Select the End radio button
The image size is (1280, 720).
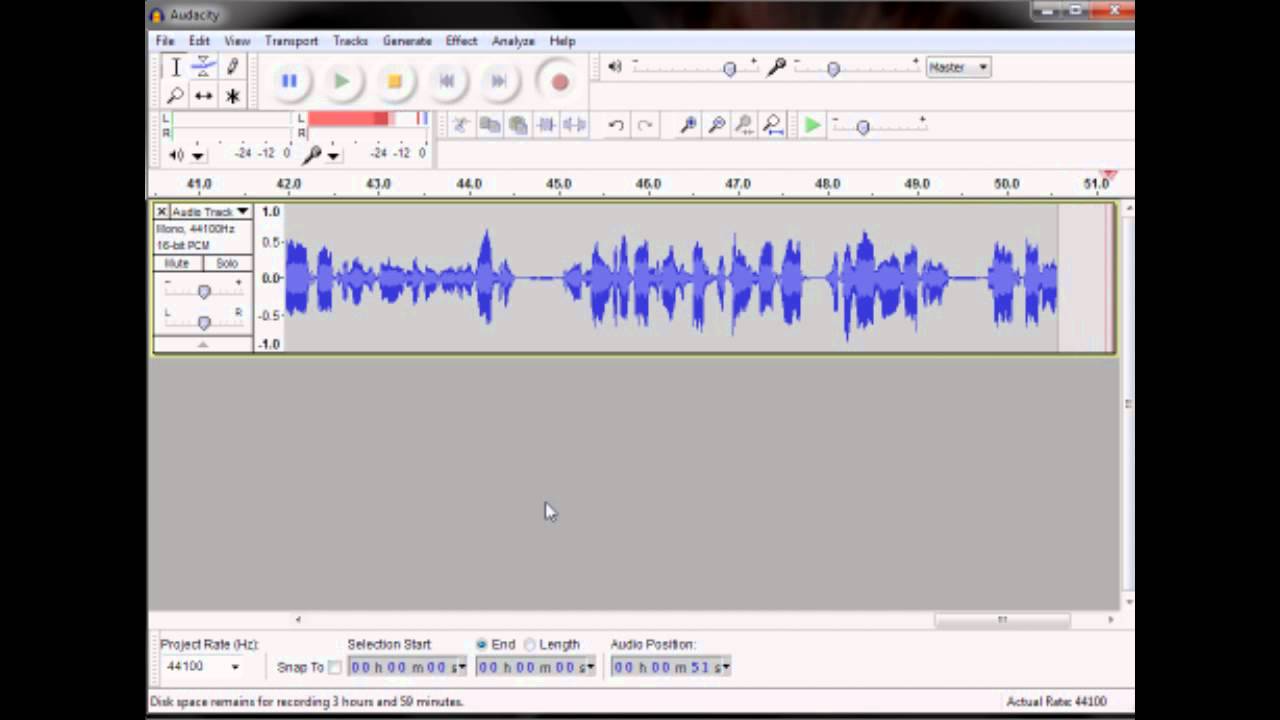click(482, 645)
